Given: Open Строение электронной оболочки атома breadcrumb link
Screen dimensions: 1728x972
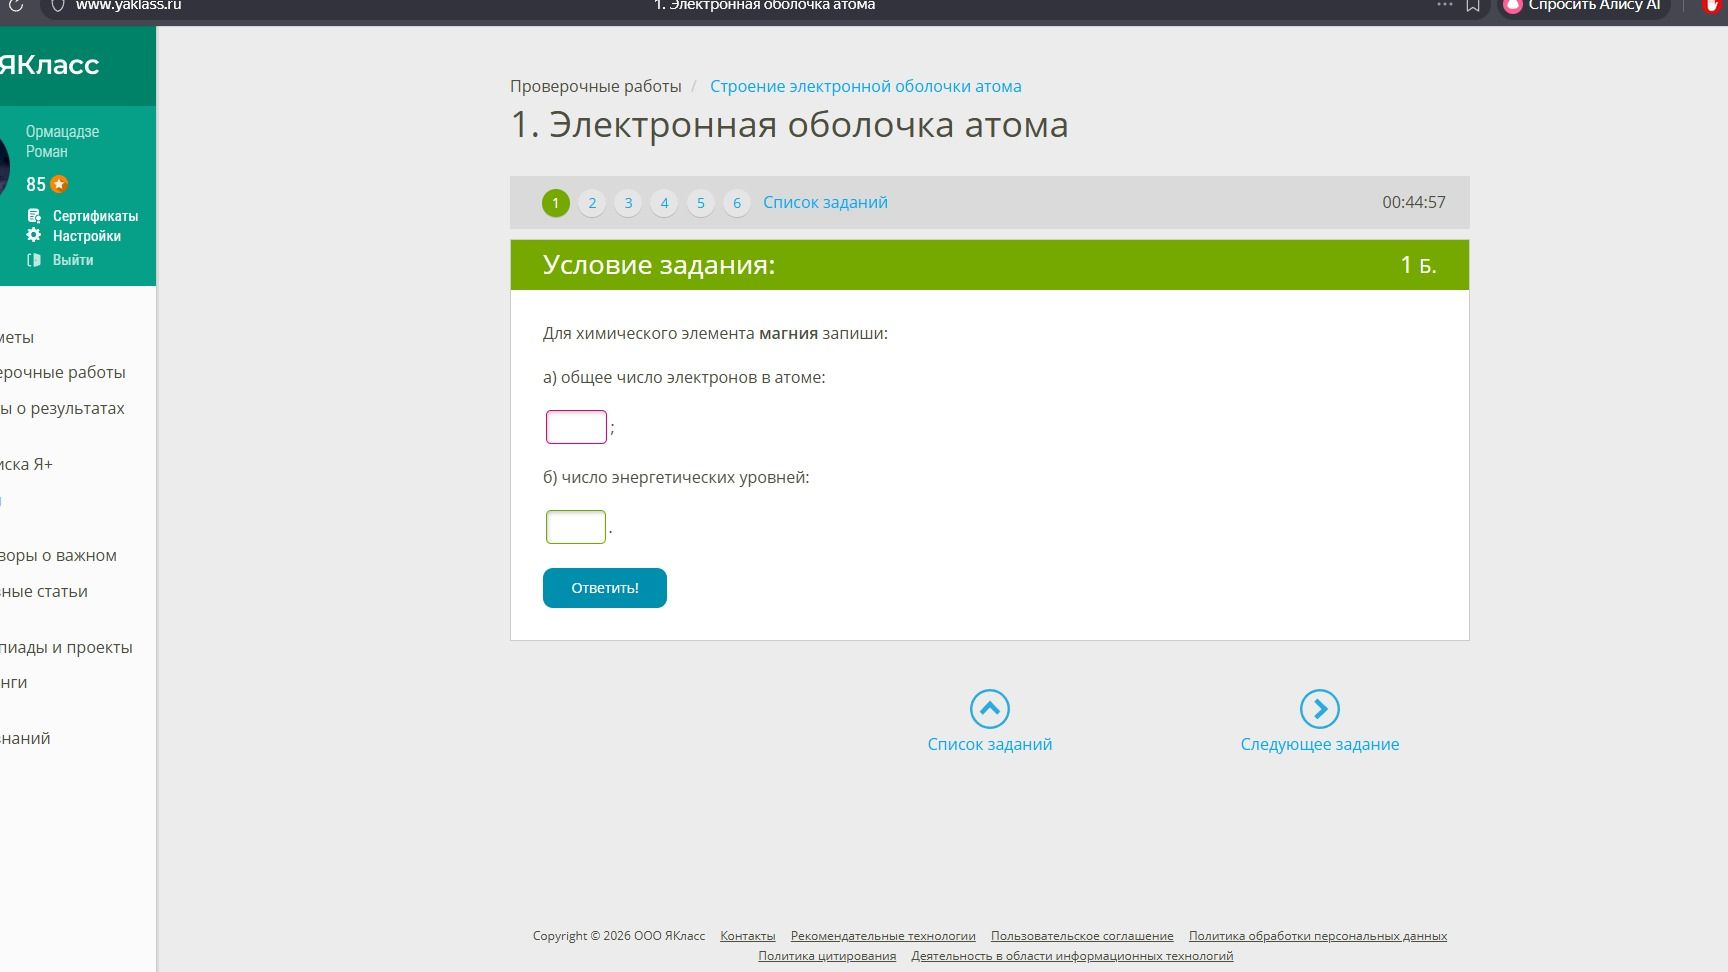Looking at the screenshot, I should [x=866, y=86].
